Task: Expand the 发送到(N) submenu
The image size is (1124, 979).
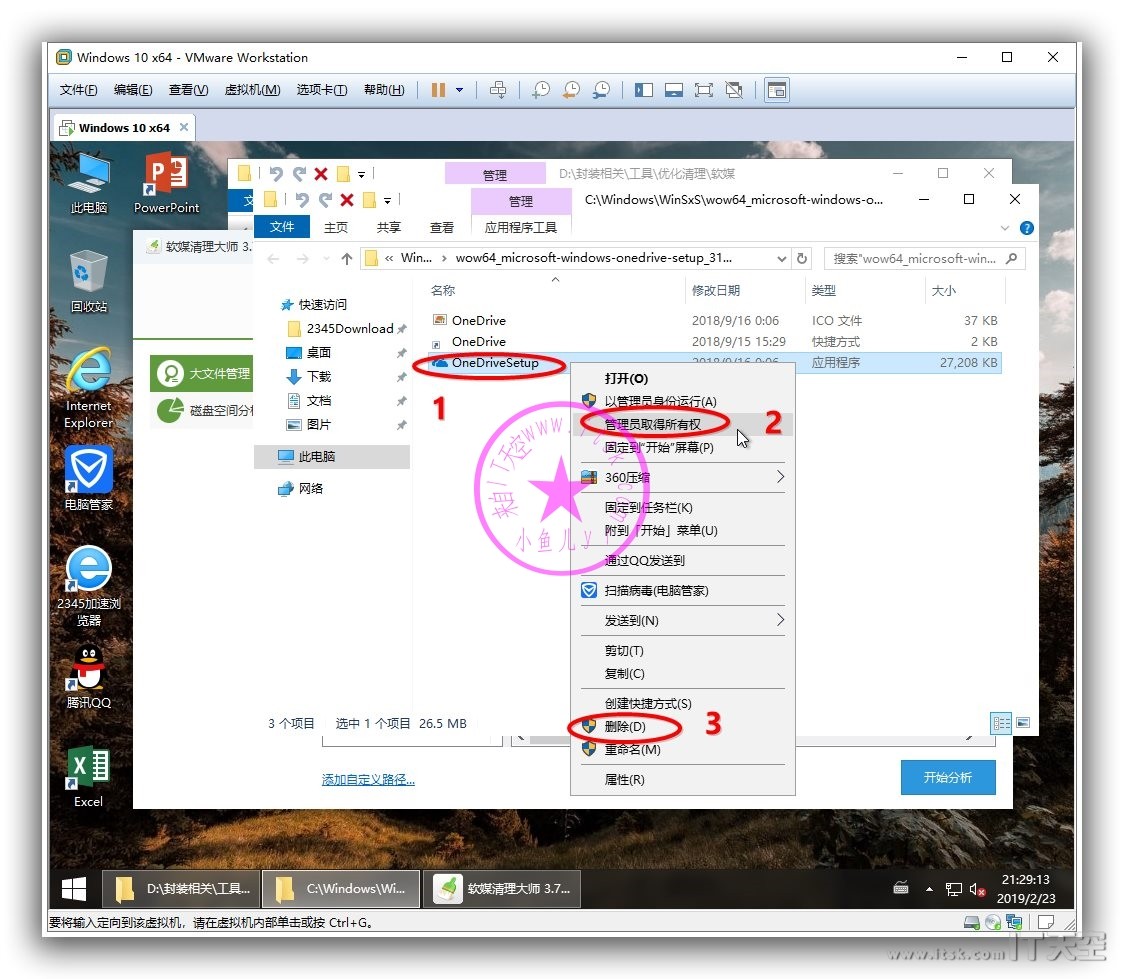Action: click(780, 620)
